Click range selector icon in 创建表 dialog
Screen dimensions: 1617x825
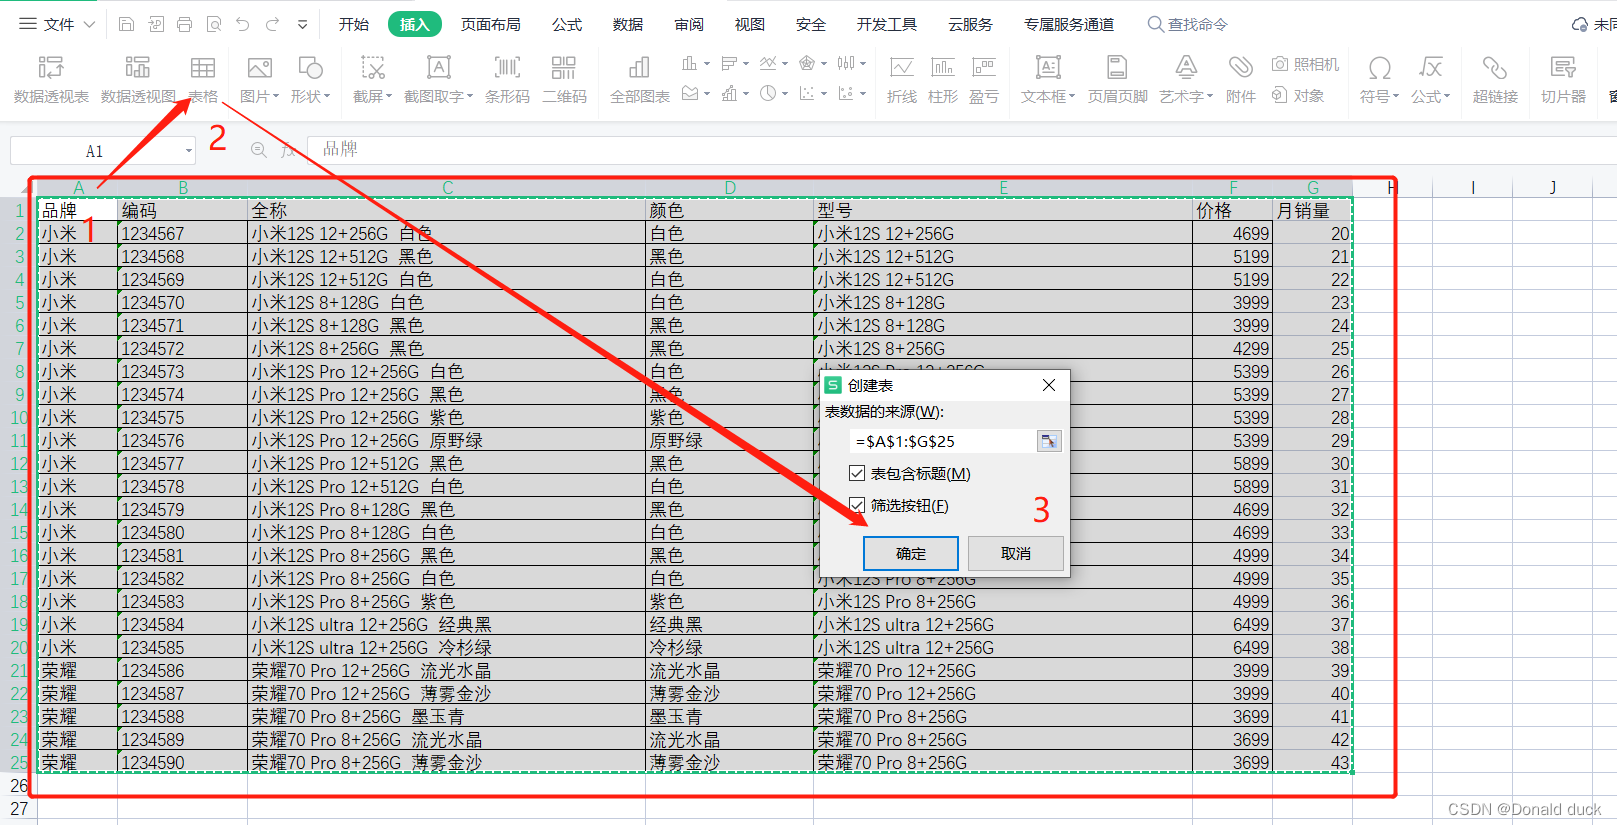[x=1048, y=441]
